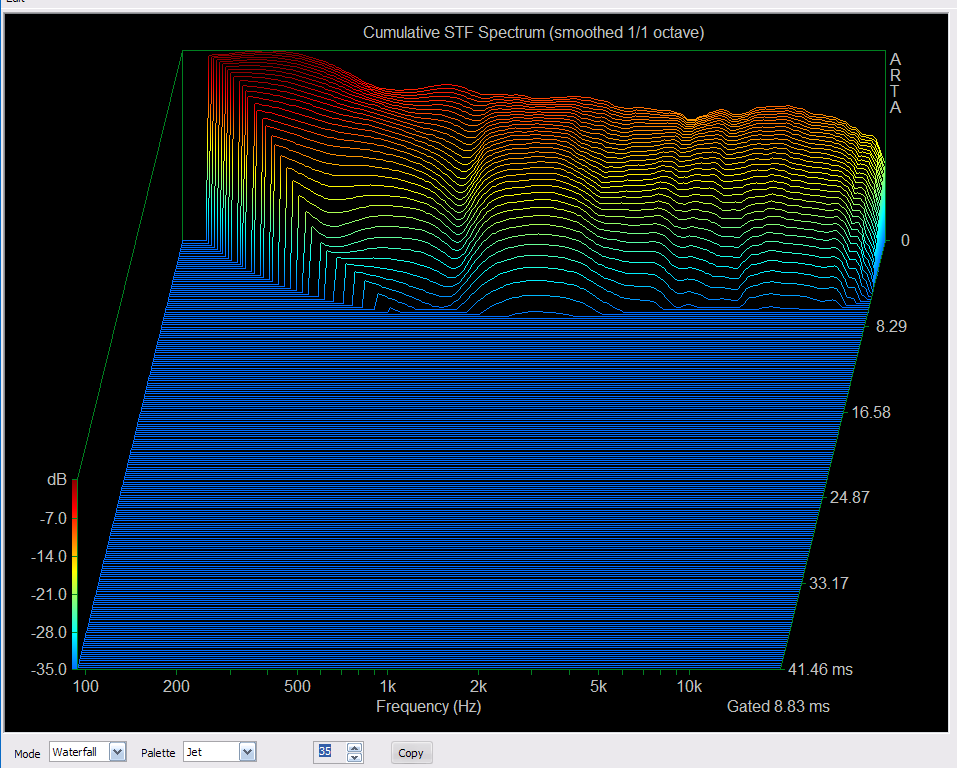
Task: Click the -28.0 dB scale label
Action: pyautogui.click(x=49, y=632)
